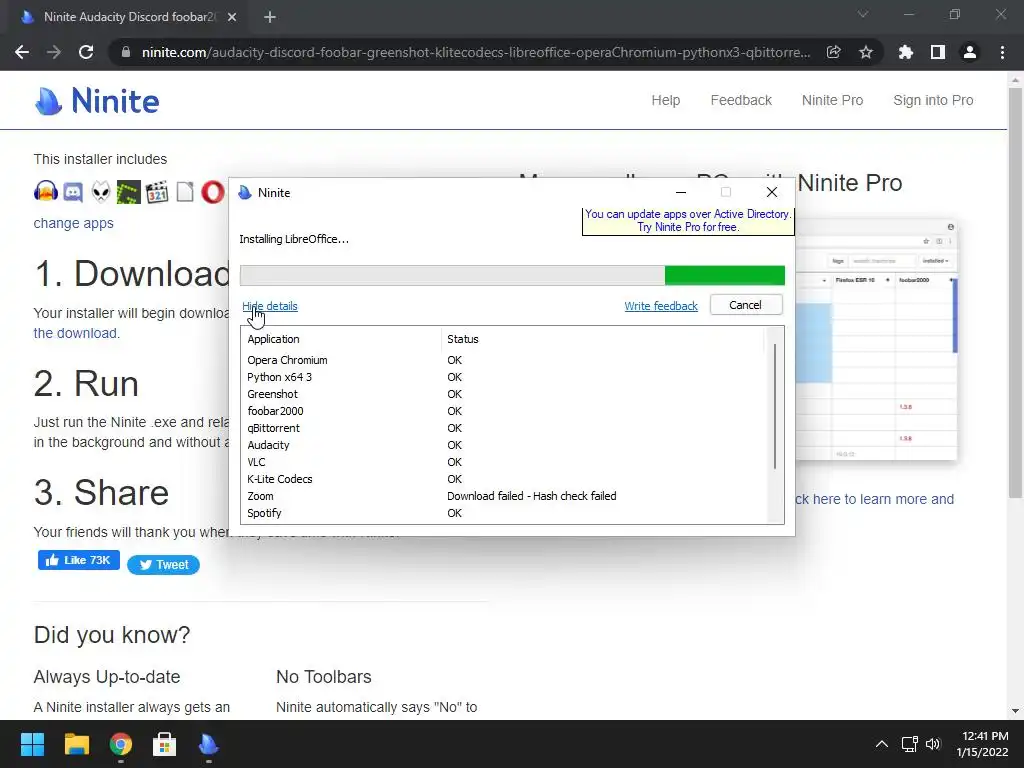Click the LibreOffice document icon

click(185, 192)
